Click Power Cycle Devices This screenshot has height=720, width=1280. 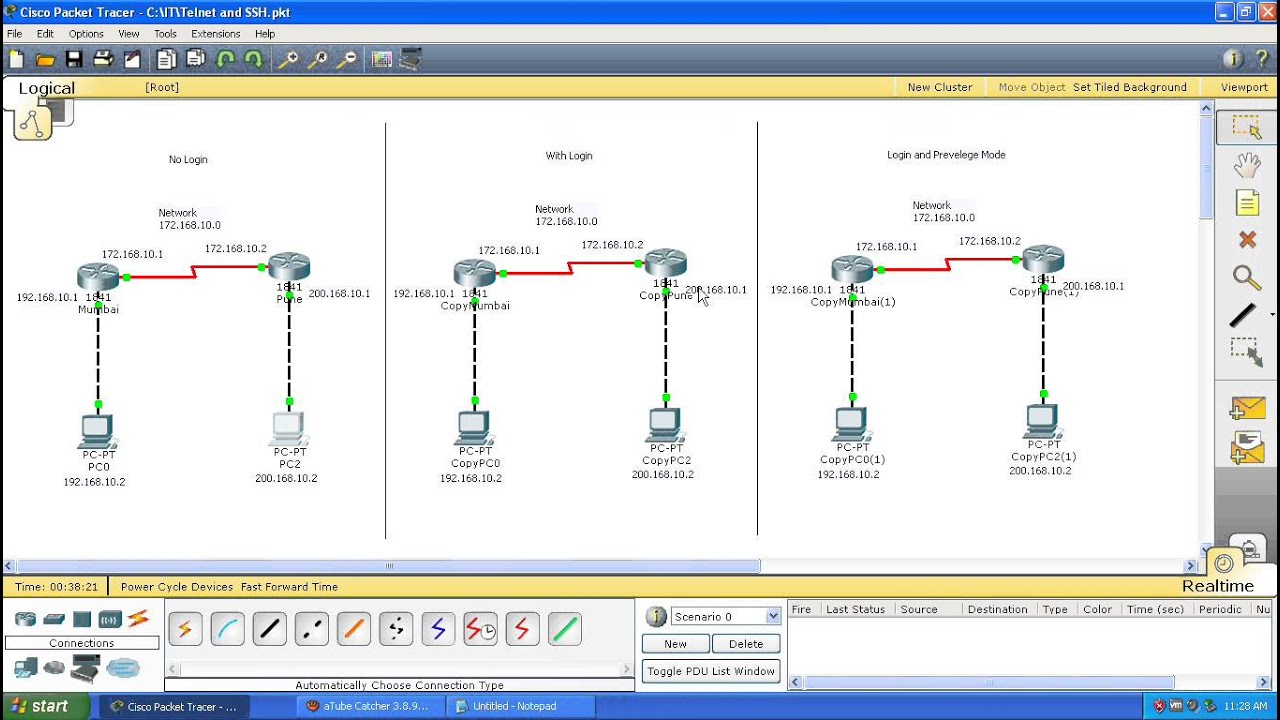[x=177, y=587]
